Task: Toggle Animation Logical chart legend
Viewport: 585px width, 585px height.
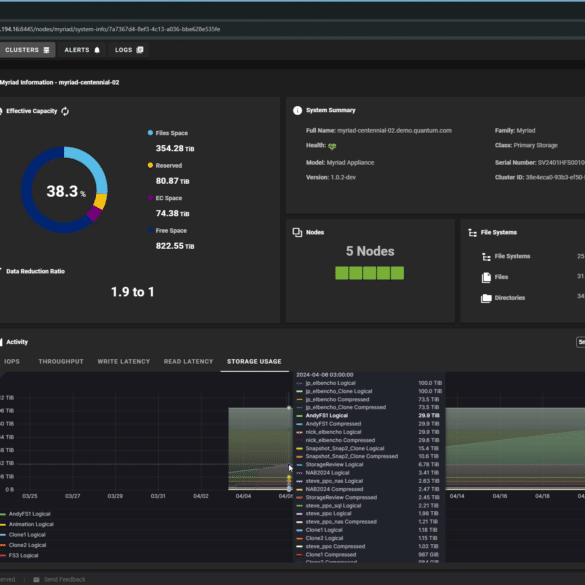Action: point(27,524)
